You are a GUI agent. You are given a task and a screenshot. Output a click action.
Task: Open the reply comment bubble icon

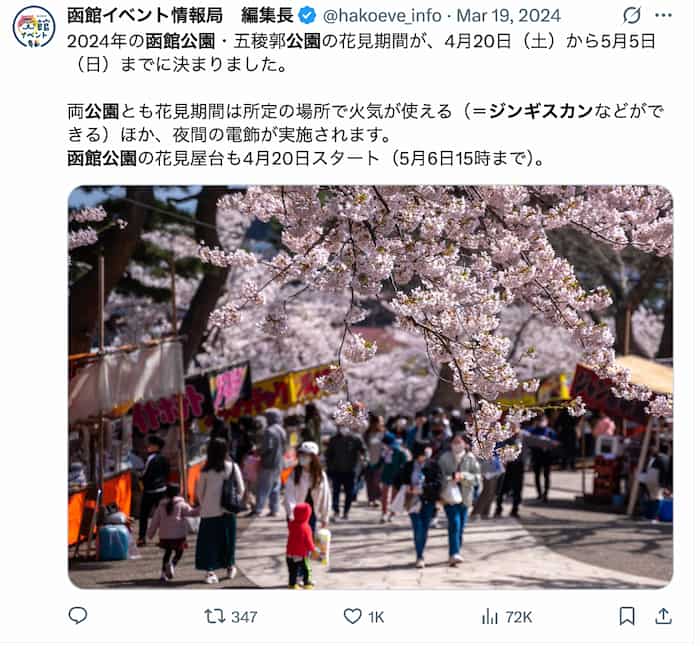tap(78, 616)
